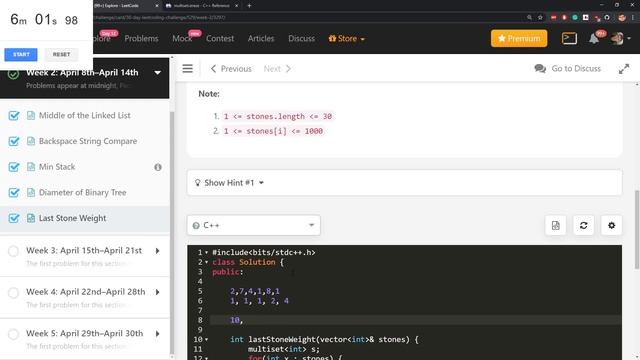Screen dimensions: 640x360
Task: Click the sidebar list vertical scrollbar
Action: click(172, 233)
